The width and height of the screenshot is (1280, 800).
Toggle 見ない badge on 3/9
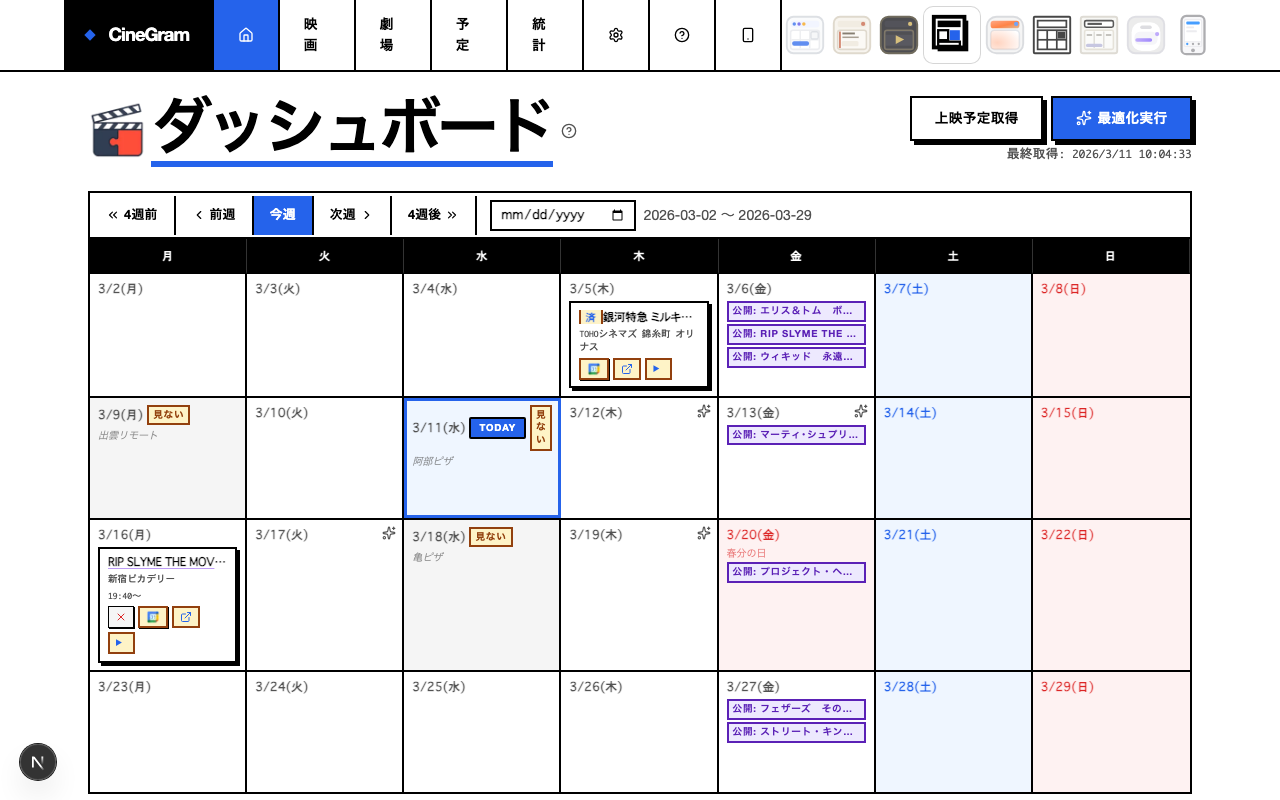tap(168, 414)
